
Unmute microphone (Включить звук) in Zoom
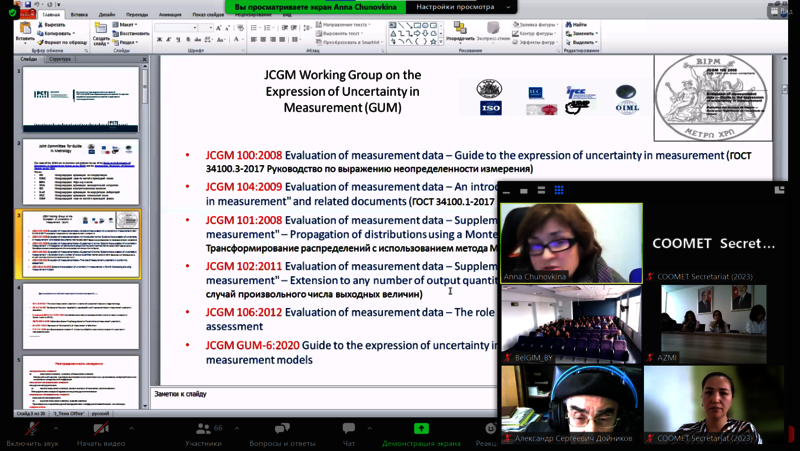tap(32, 434)
